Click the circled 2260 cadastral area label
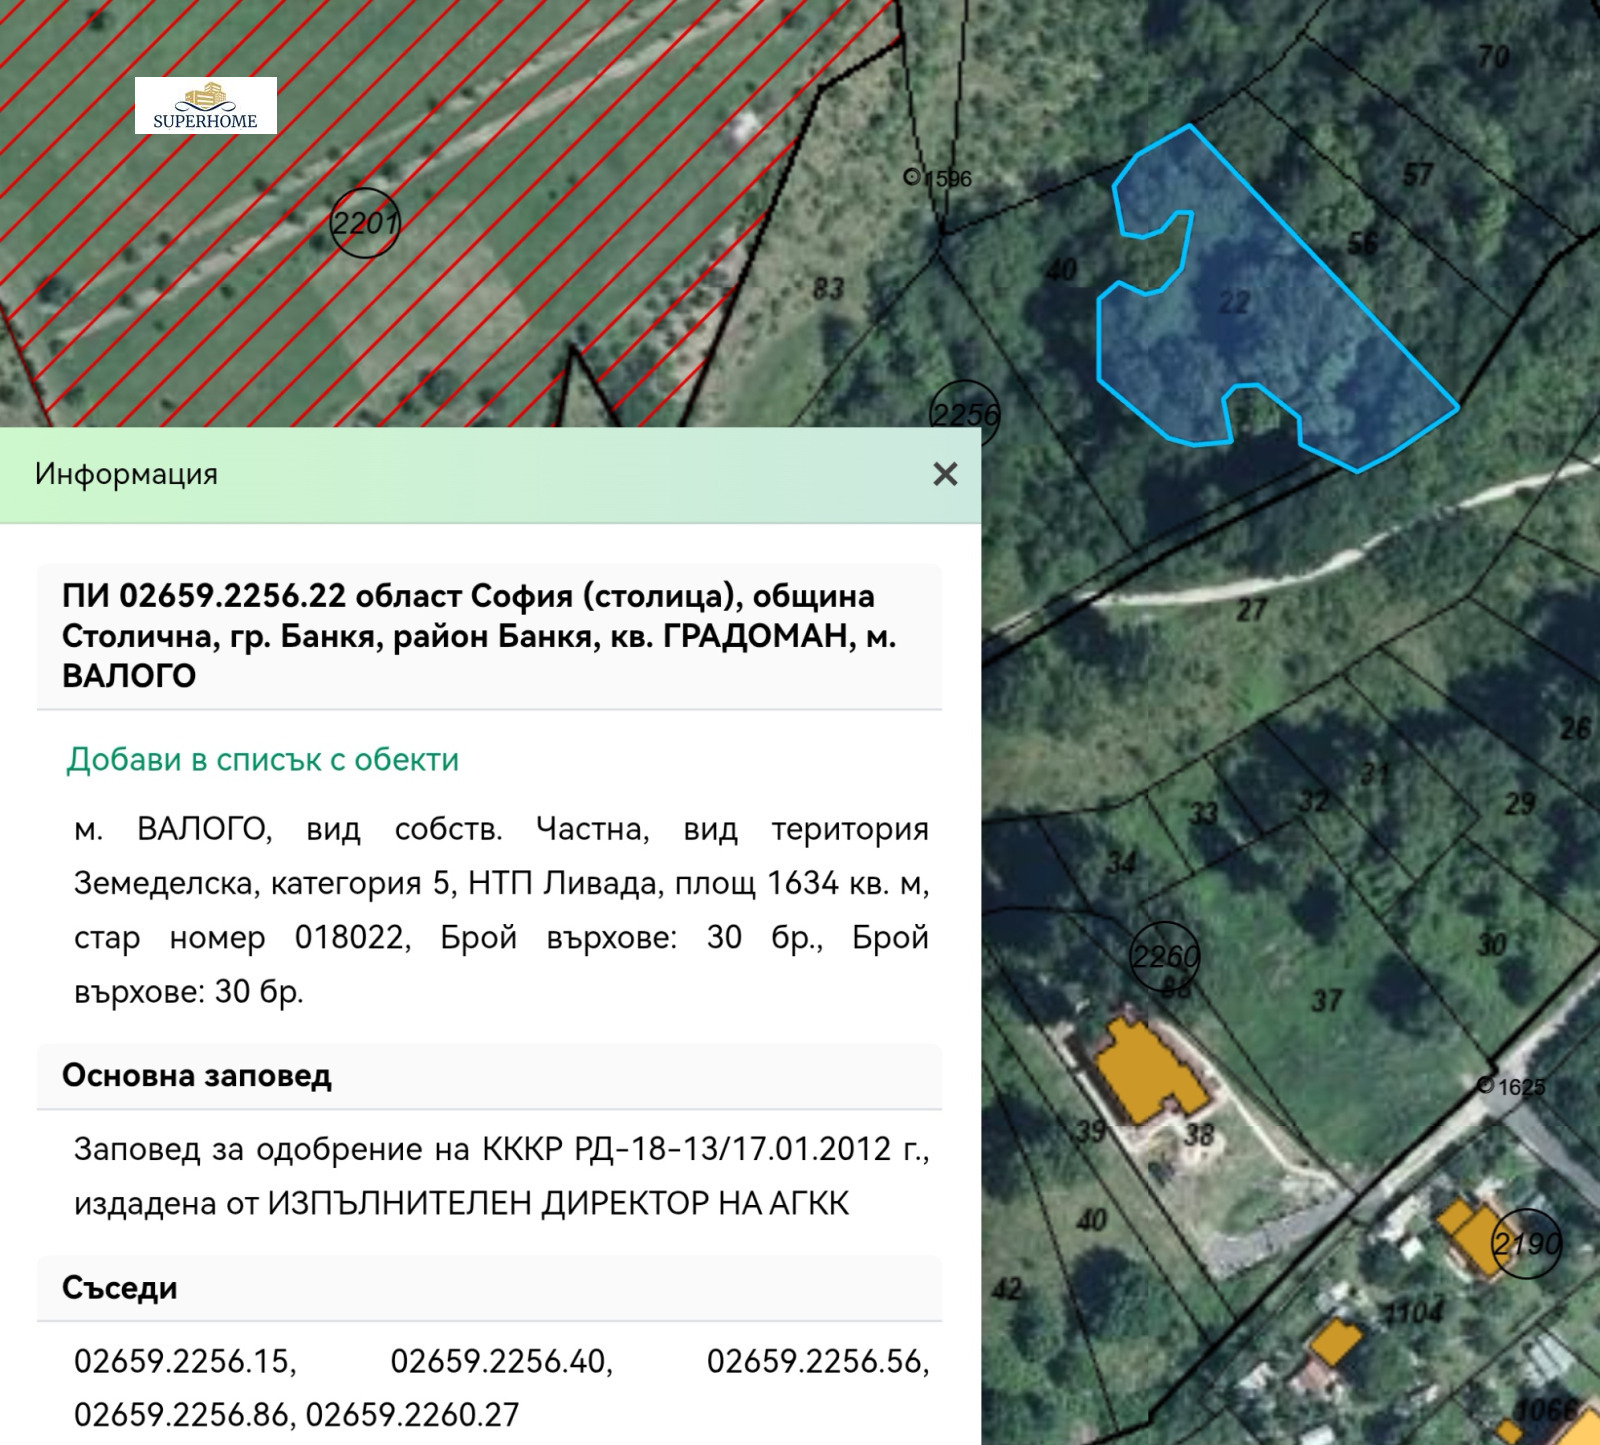This screenshot has height=1445, width=1600. pyautogui.click(x=1165, y=956)
